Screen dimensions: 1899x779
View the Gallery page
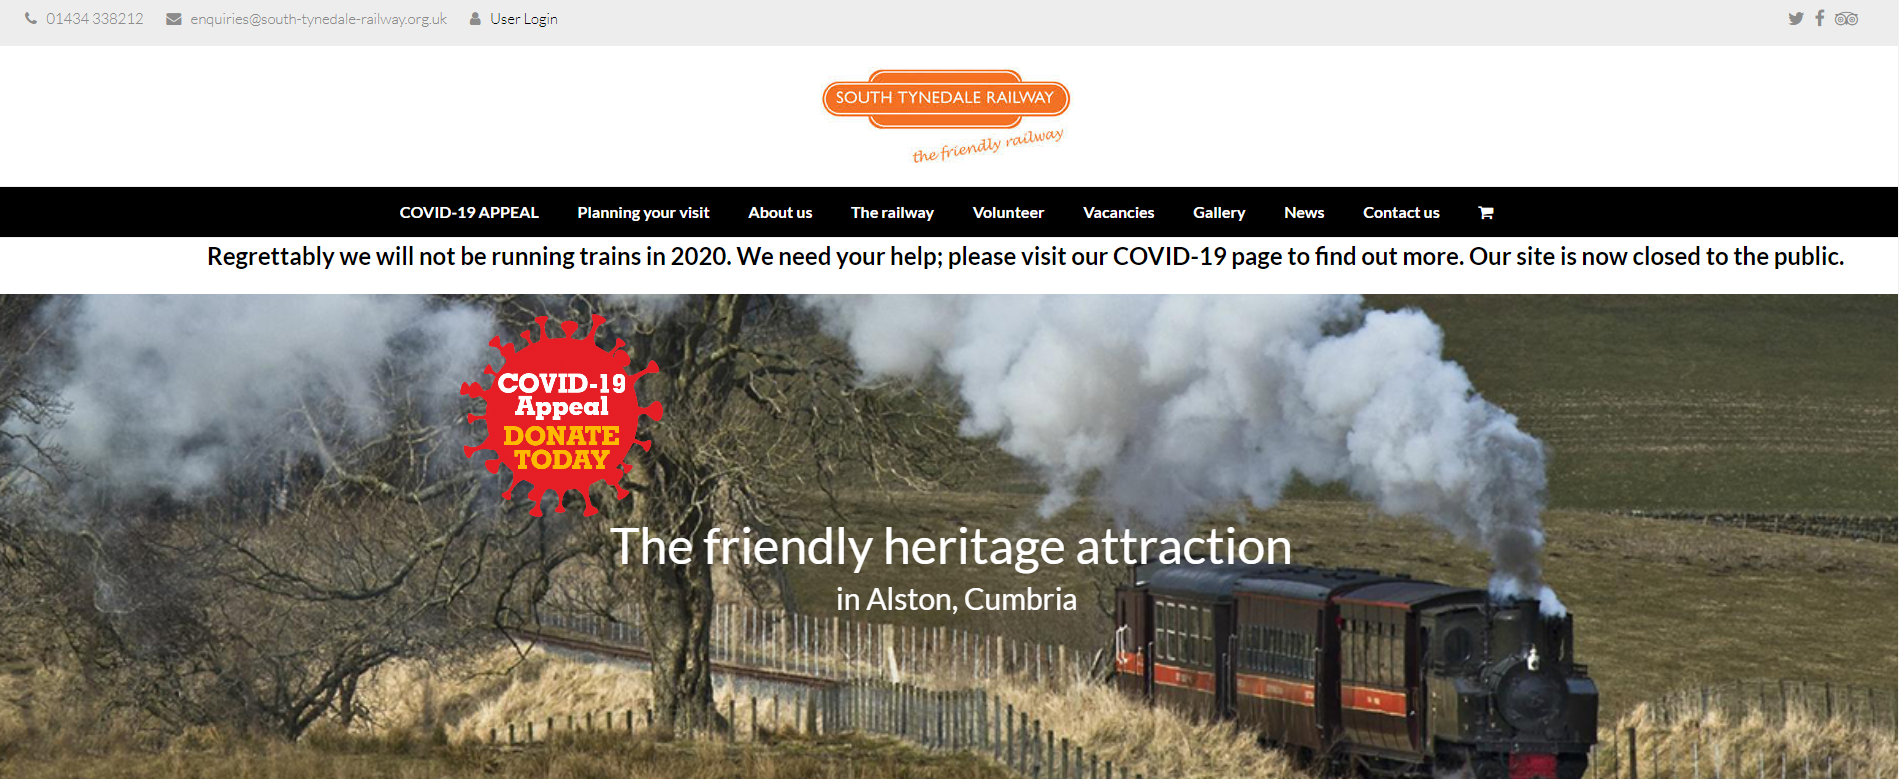tap(1219, 212)
